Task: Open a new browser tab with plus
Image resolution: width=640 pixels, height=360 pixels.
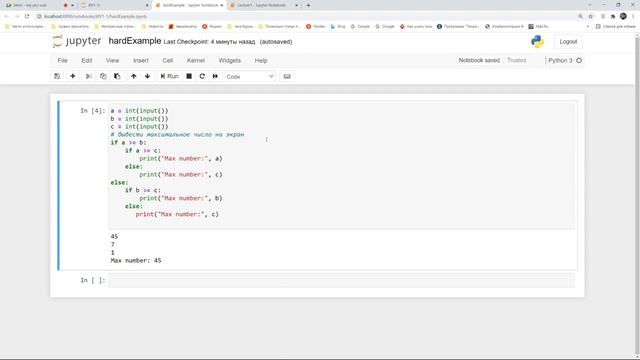Action: [x=308, y=5]
